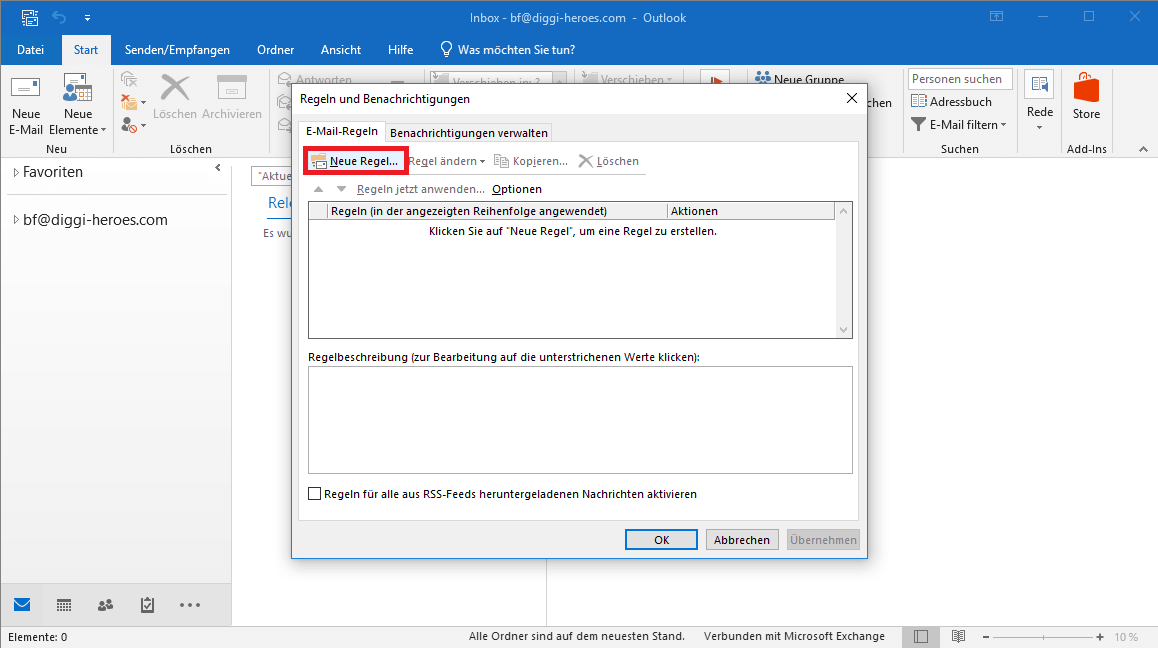Click the three dots navigation options
Image resolution: width=1158 pixels, height=648 pixels.
(x=190, y=605)
